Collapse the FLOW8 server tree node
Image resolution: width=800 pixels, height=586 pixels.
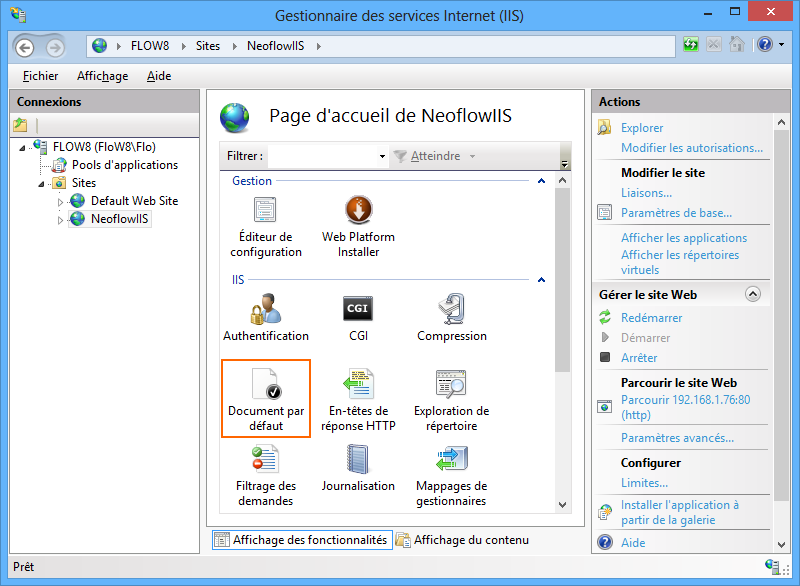(x=22, y=148)
